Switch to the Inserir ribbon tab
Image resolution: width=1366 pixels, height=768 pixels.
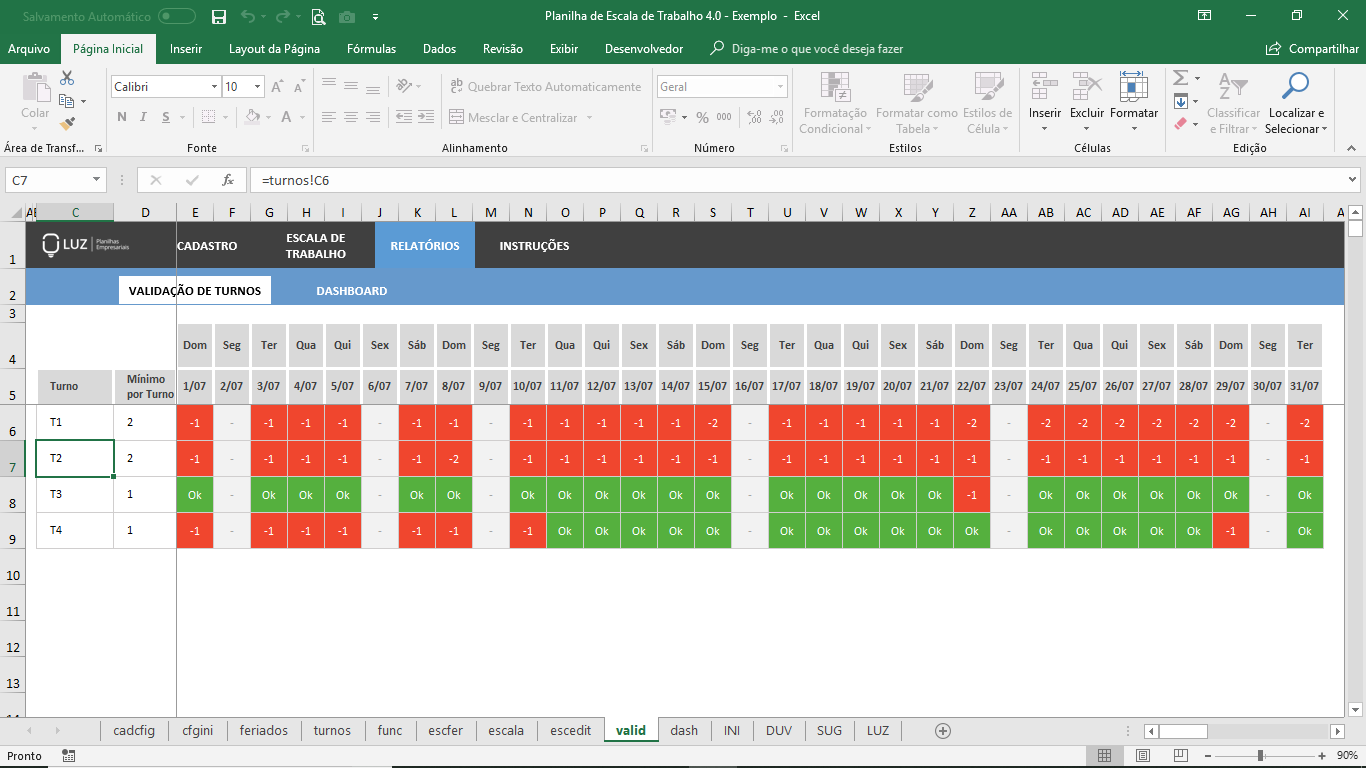[x=186, y=49]
